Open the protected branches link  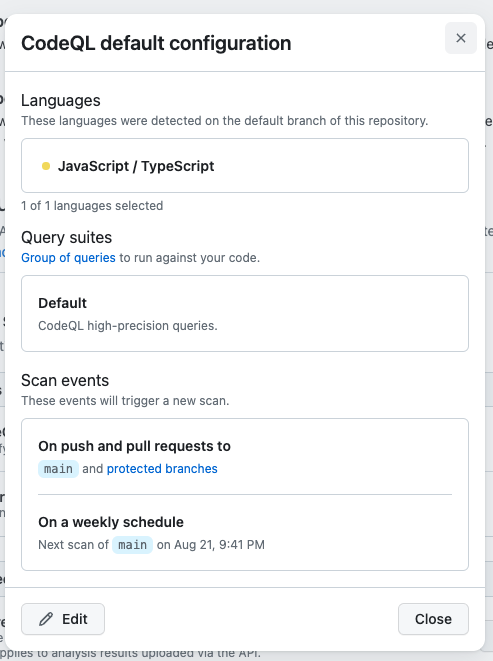pyautogui.click(x=162, y=469)
